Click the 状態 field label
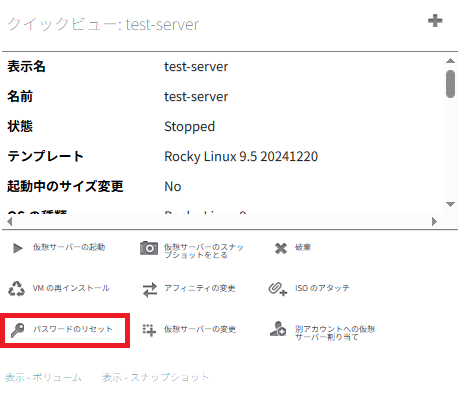The image size is (465, 396). pyautogui.click(x=20, y=126)
